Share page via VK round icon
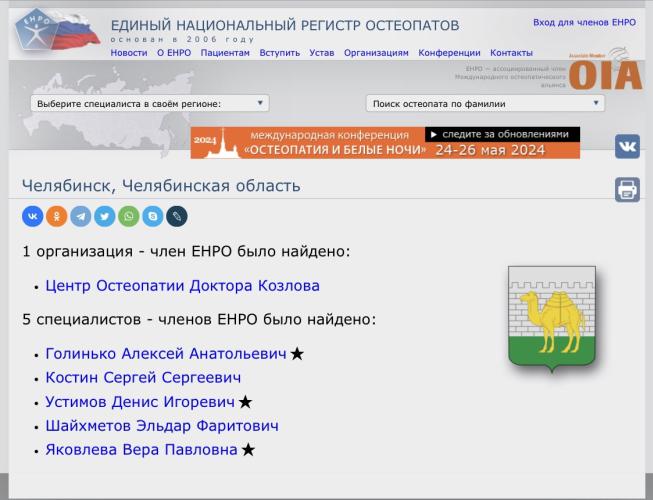 pyautogui.click(x=32, y=216)
